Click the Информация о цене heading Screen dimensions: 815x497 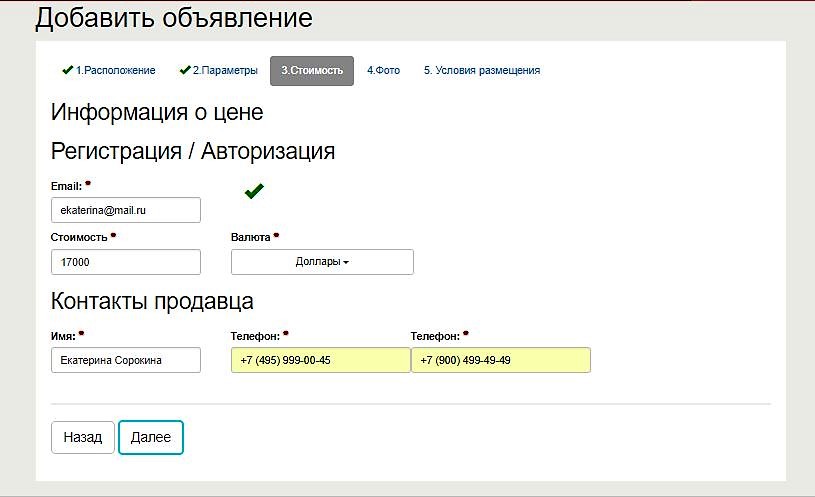[x=157, y=112]
